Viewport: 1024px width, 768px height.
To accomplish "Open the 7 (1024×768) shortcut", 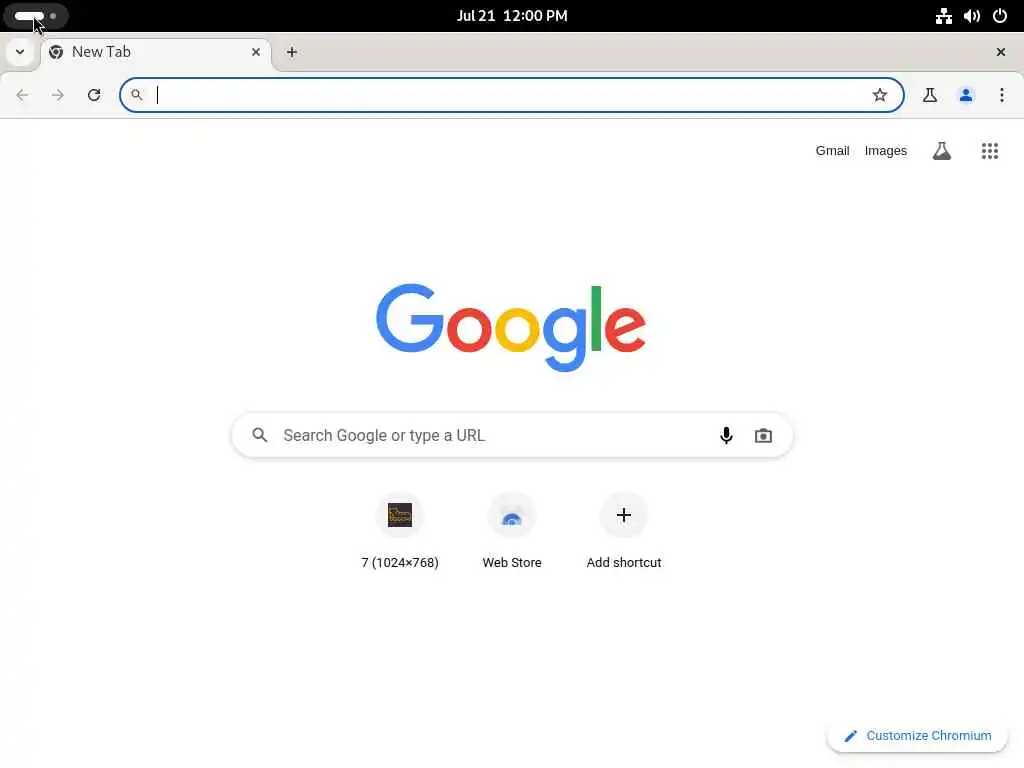I will point(400,532).
